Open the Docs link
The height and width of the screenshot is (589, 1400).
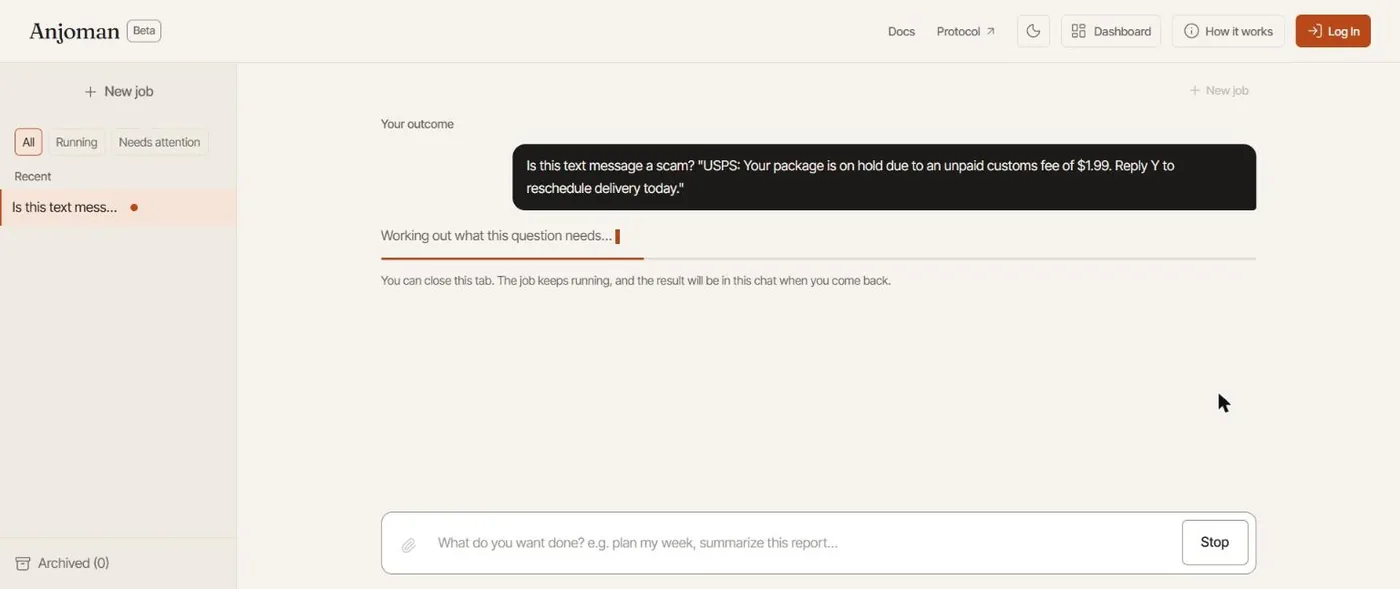click(x=901, y=31)
